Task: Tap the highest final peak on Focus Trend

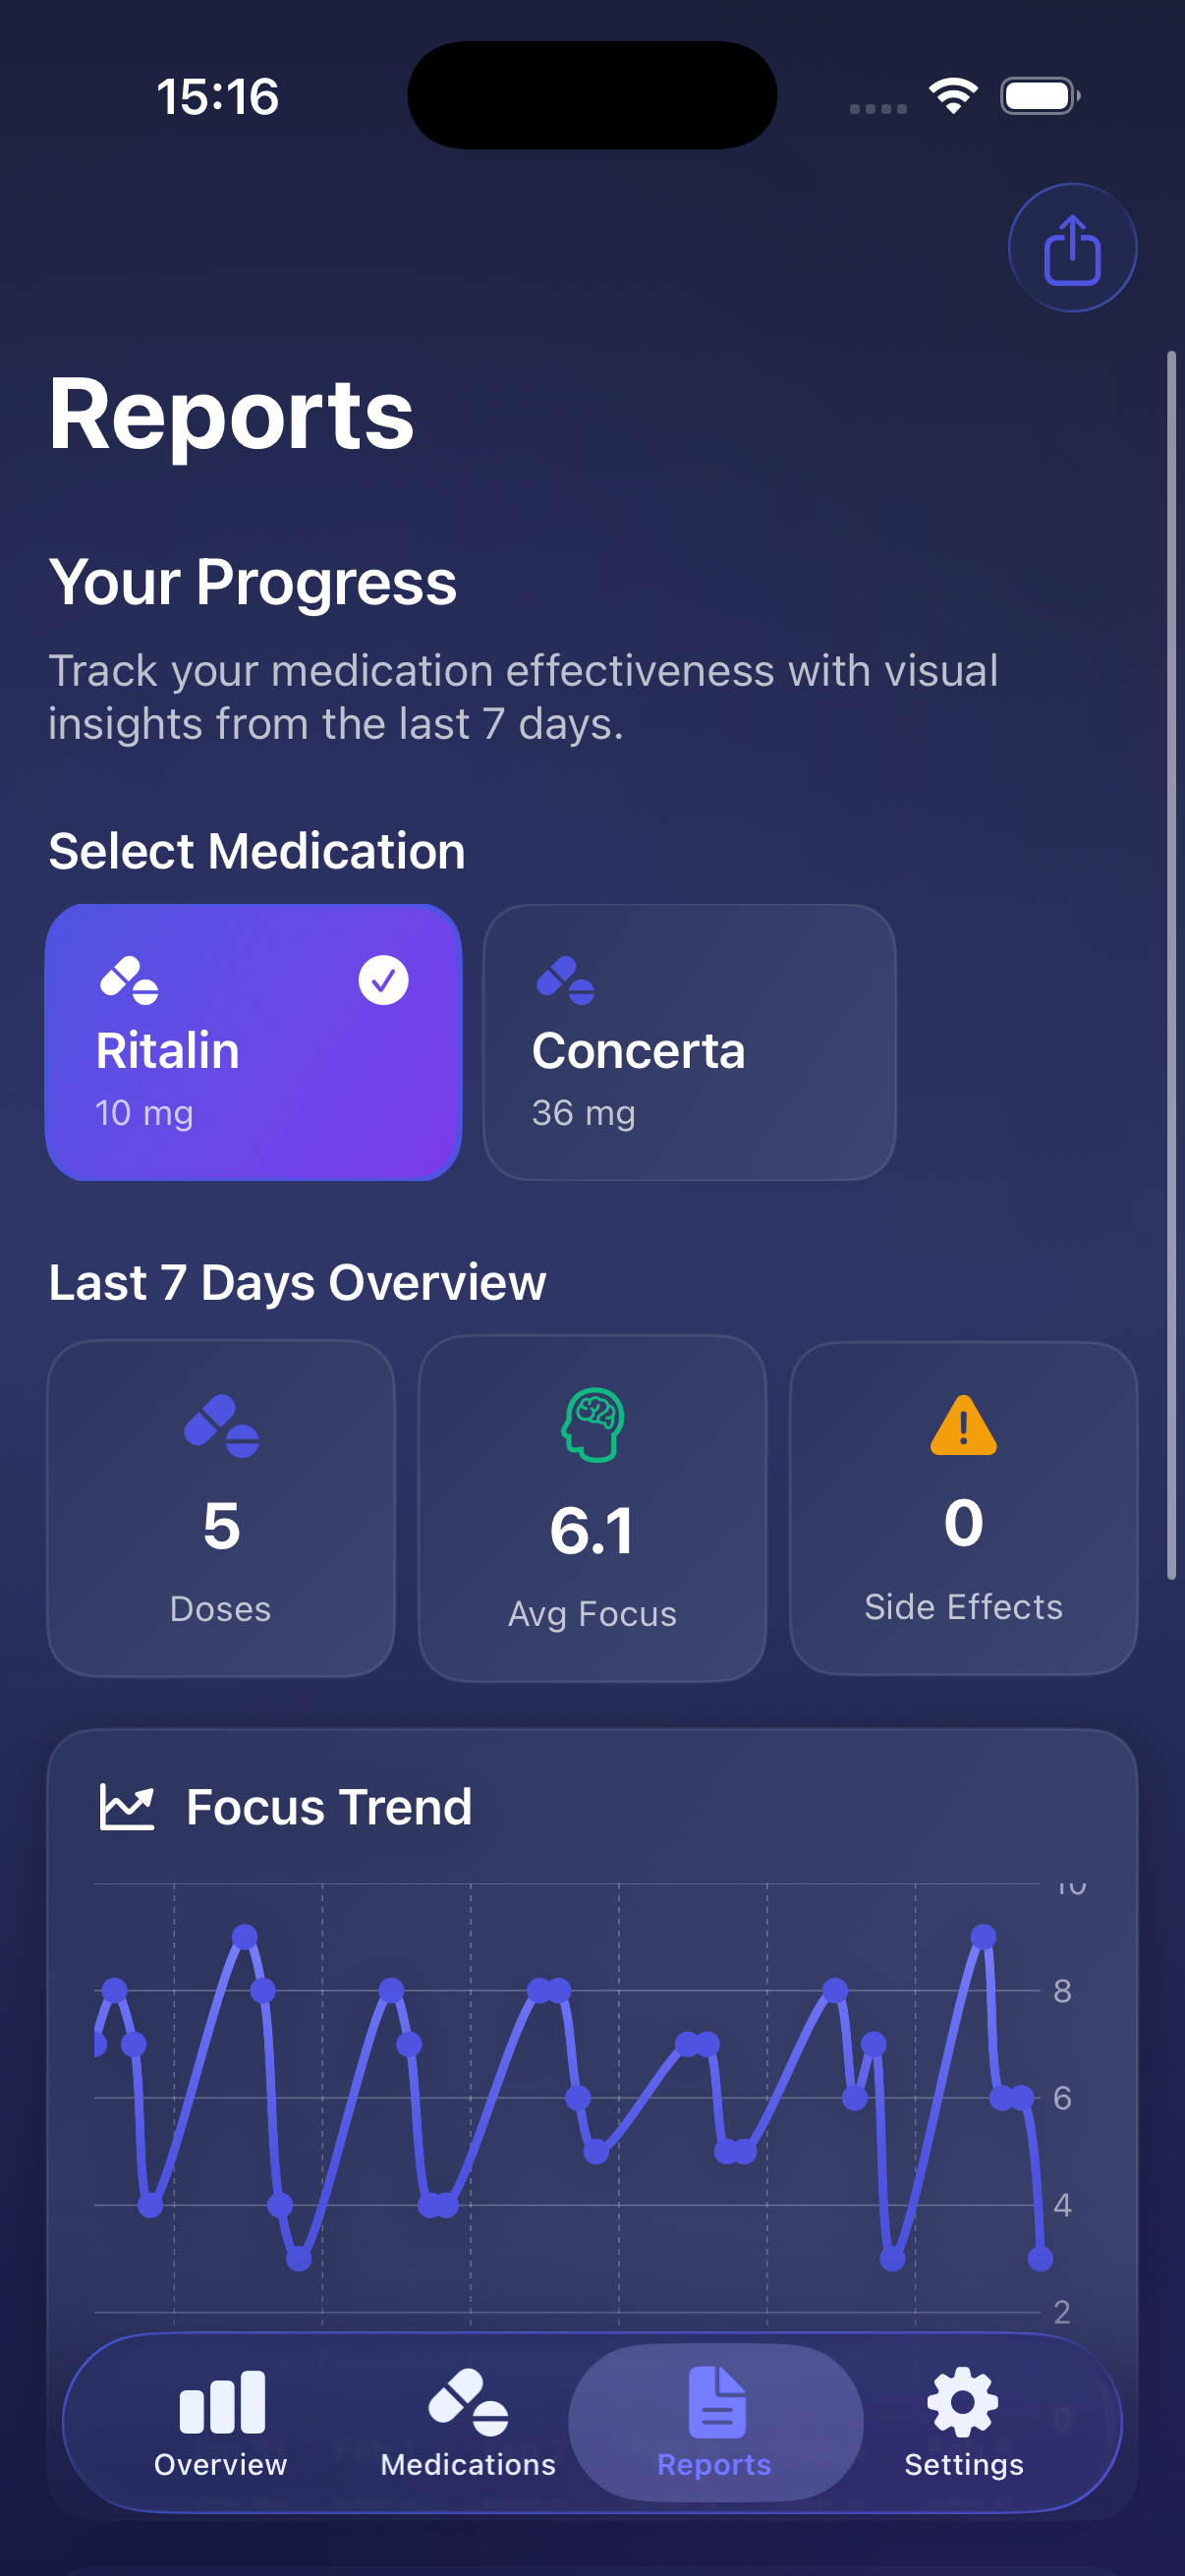Action: 983,1937
